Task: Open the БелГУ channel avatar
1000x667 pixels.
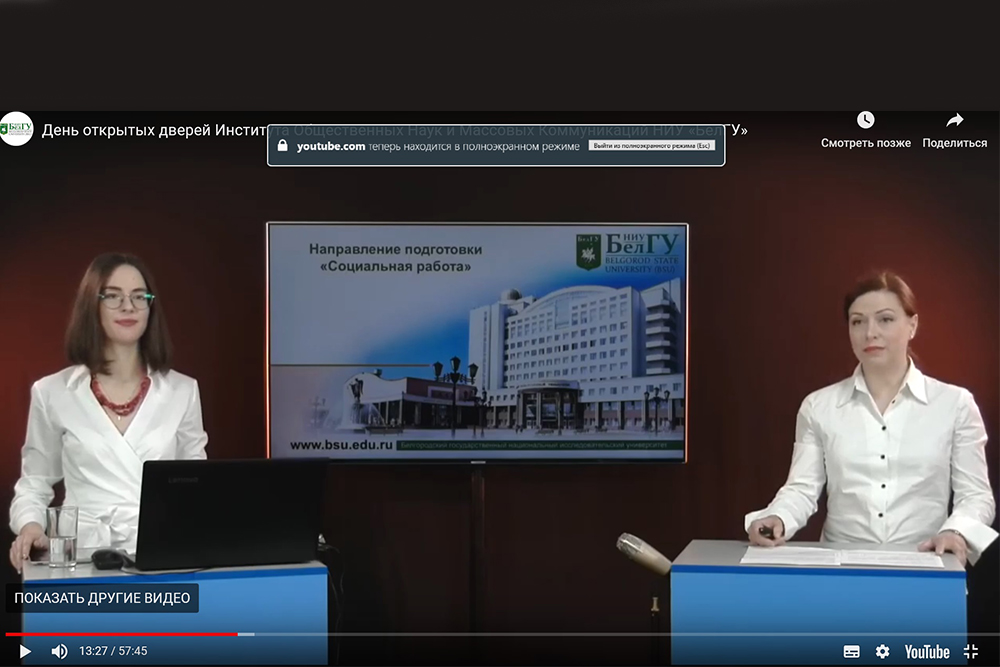Action: [17, 129]
